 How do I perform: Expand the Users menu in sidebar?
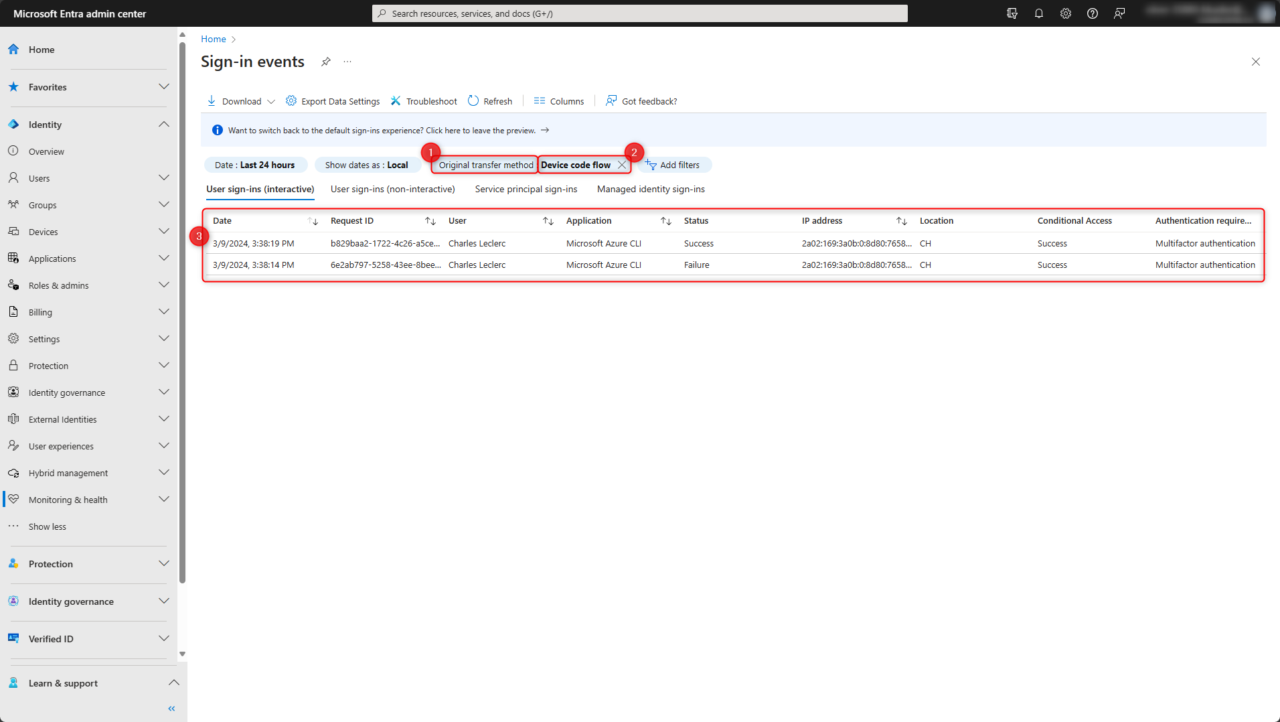click(163, 178)
